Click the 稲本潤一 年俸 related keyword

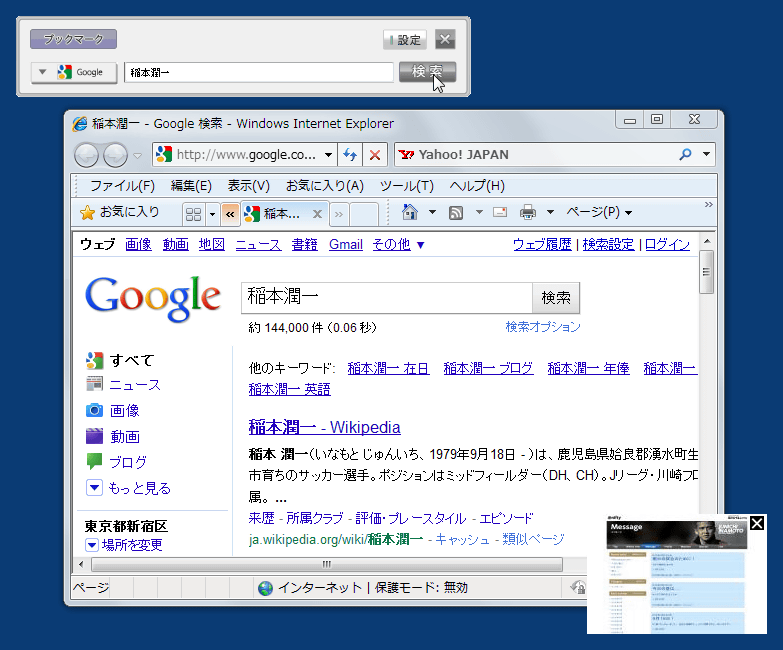point(588,368)
